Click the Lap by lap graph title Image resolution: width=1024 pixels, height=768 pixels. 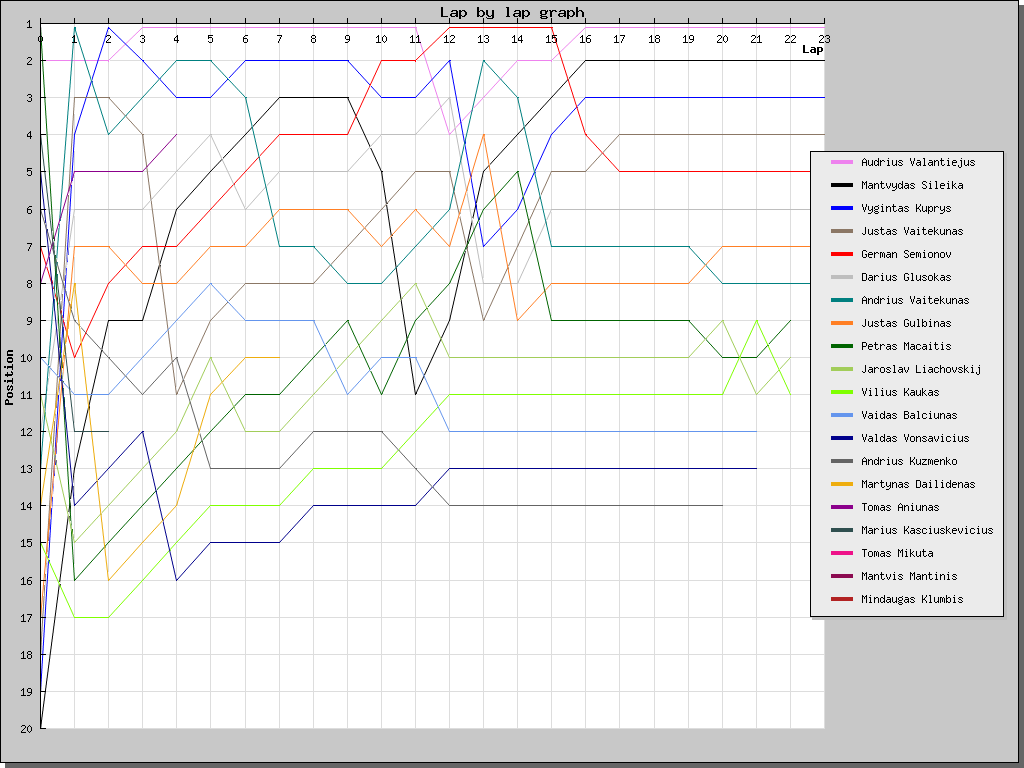tap(512, 12)
